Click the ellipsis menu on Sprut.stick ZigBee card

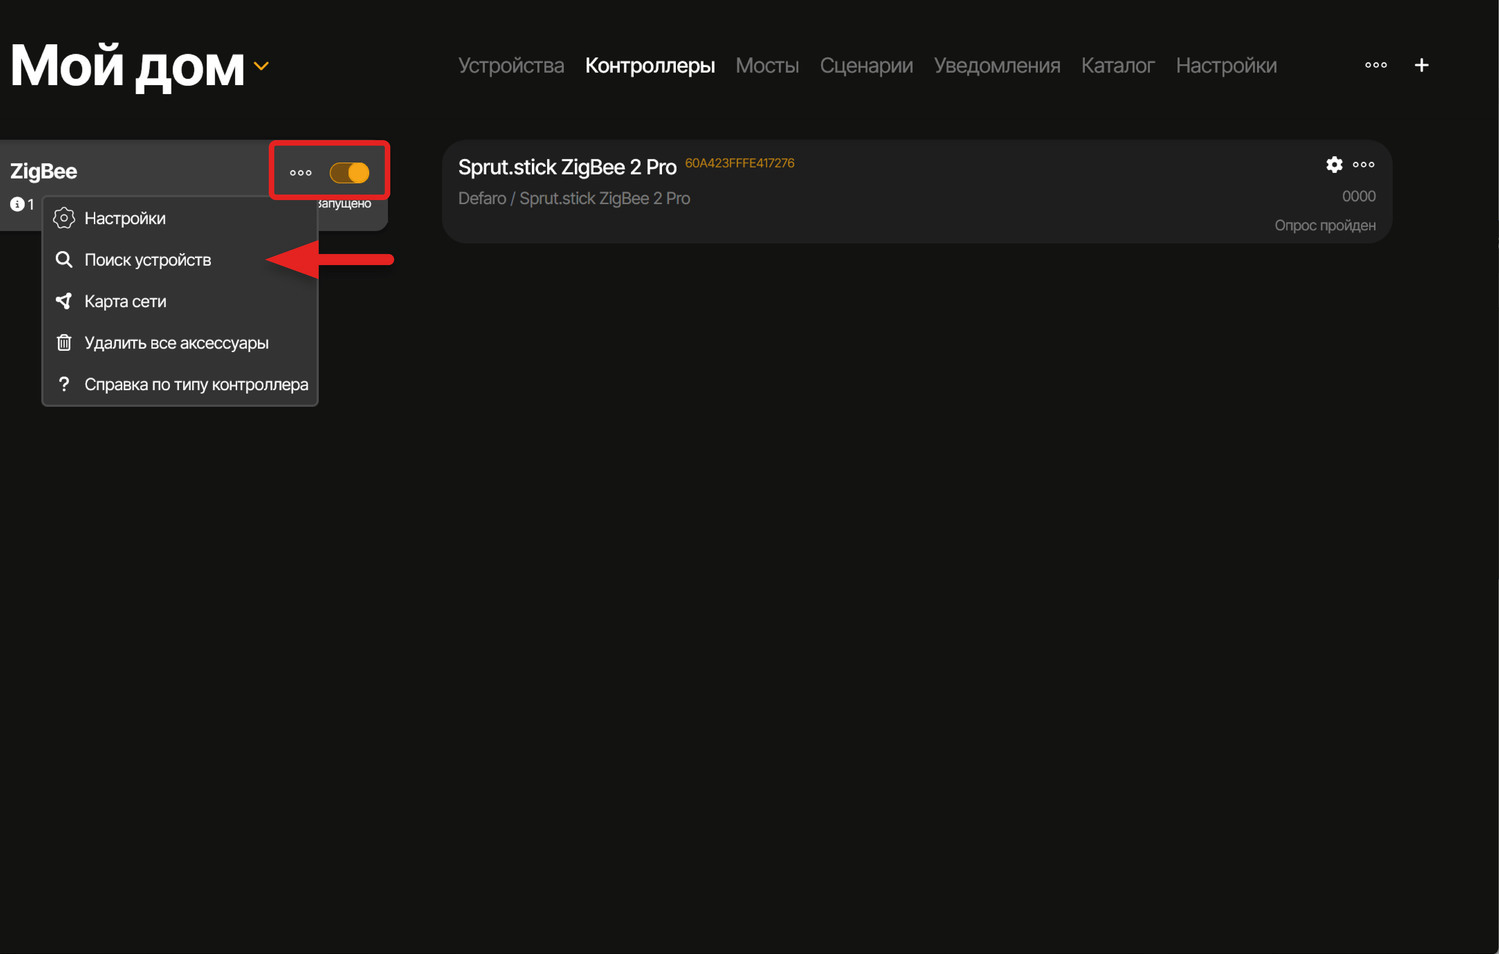(x=1364, y=164)
